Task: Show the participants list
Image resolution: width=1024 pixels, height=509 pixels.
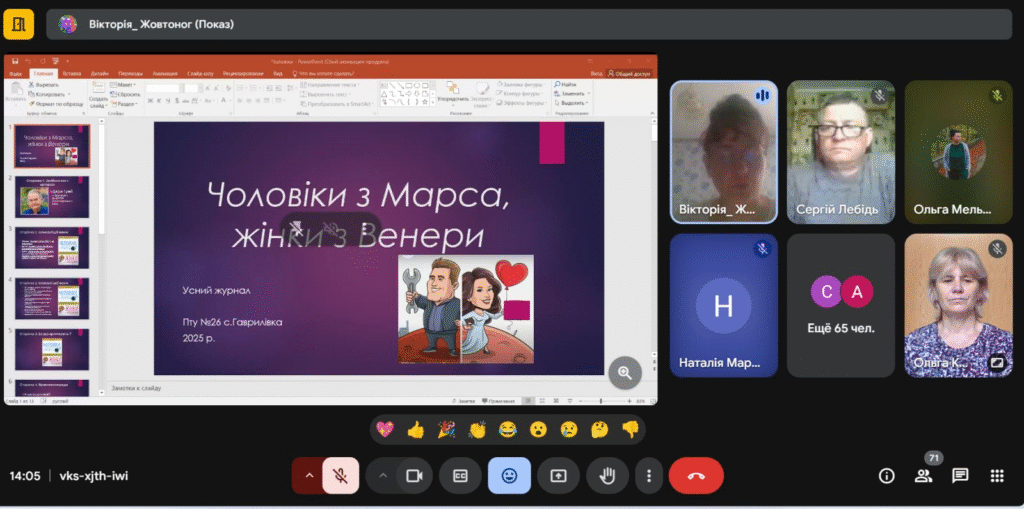Action: 923,476
